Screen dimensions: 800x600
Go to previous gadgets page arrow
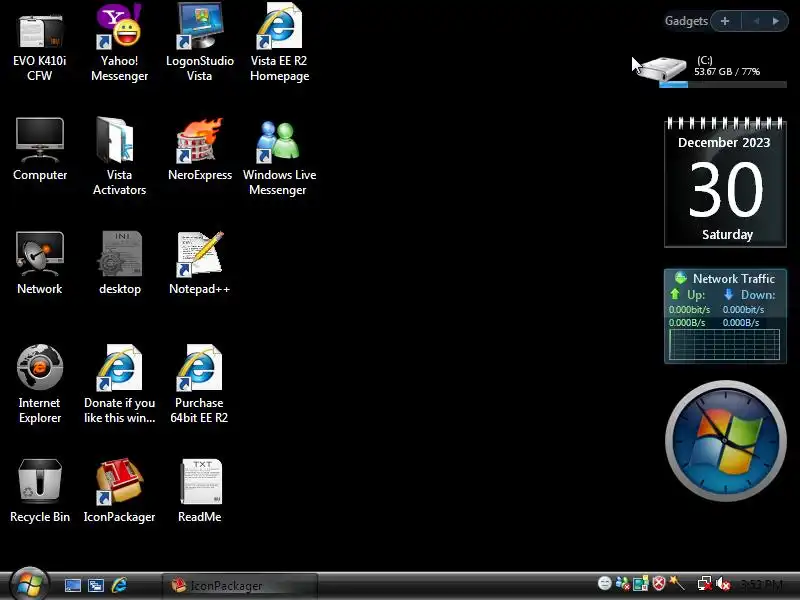(x=756, y=21)
